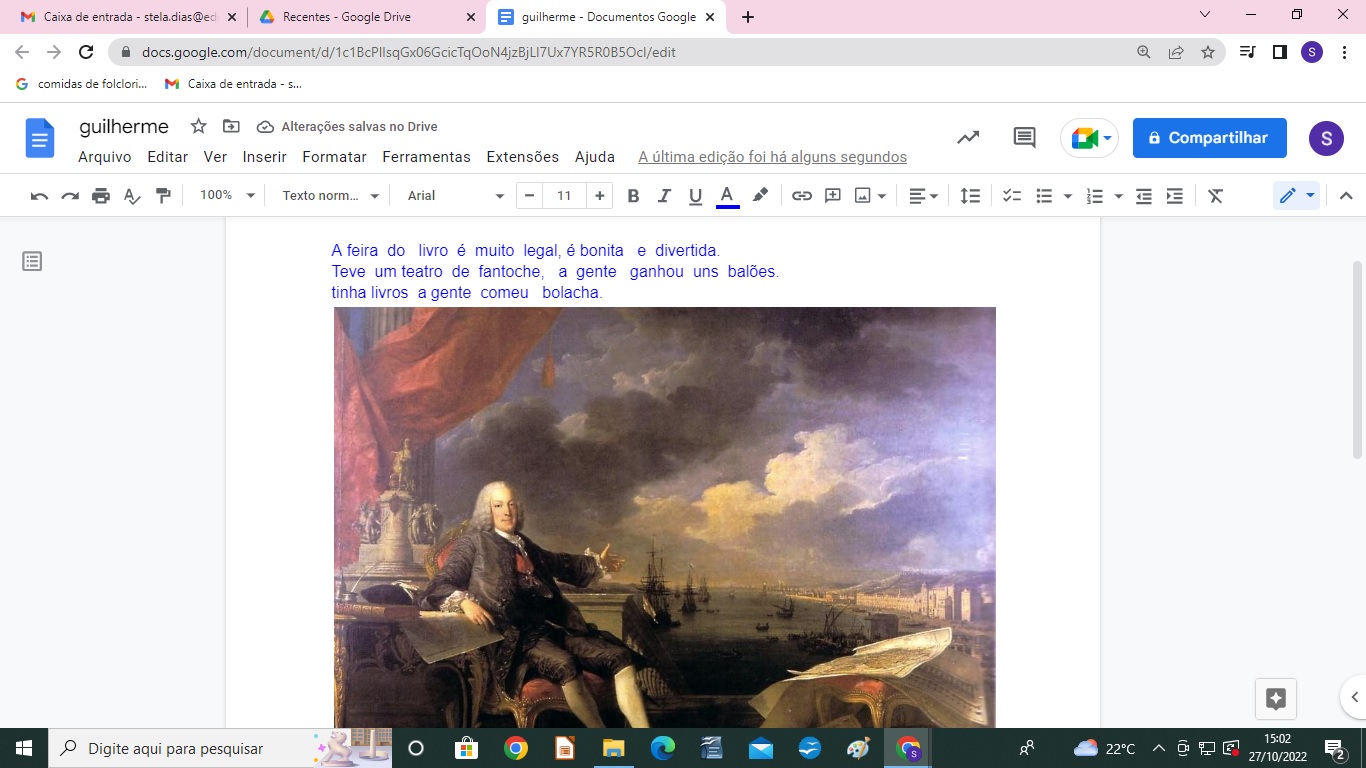Viewport: 1366px width, 768px height.
Task: Bookmark this page with the star icon
Action: (x=1208, y=52)
